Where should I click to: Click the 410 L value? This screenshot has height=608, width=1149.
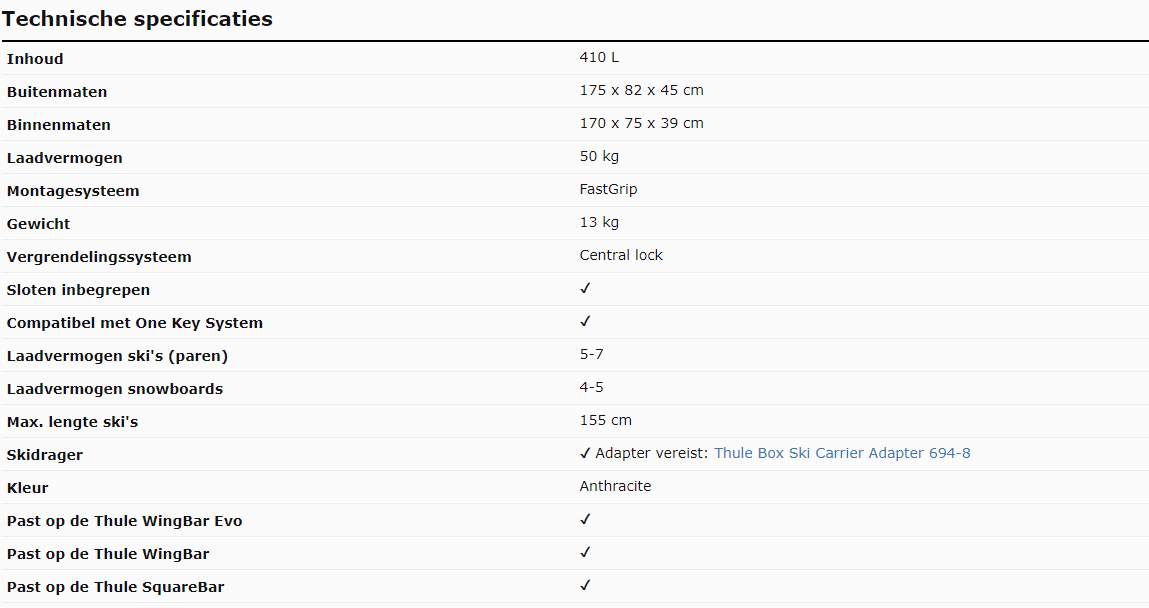click(599, 57)
